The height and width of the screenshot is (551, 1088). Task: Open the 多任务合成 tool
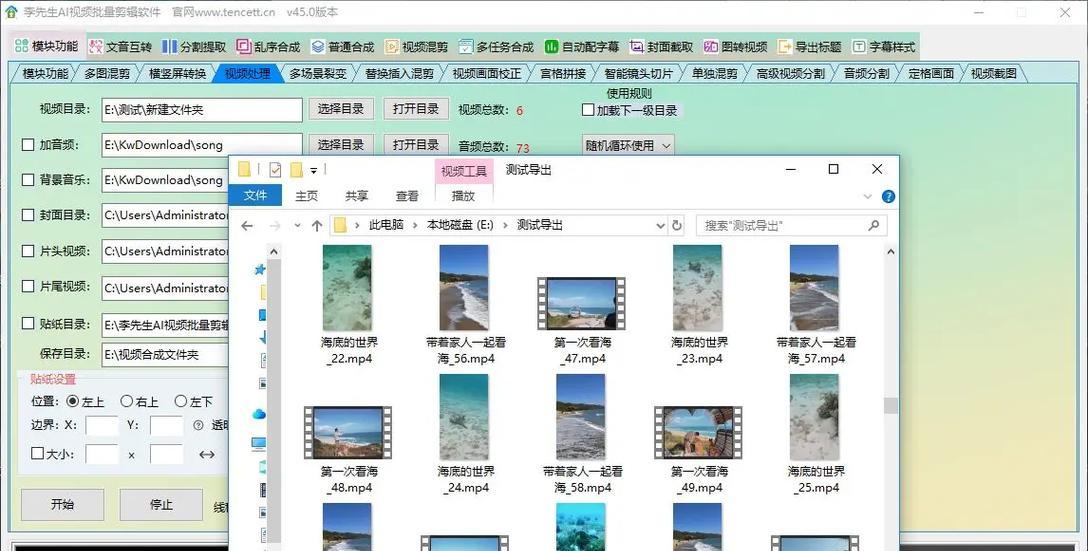[x=496, y=46]
